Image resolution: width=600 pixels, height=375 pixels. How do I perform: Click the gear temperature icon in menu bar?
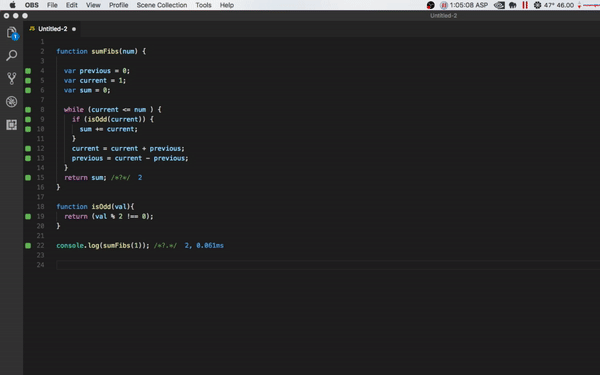pyautogui.click(x=537, y=5)
